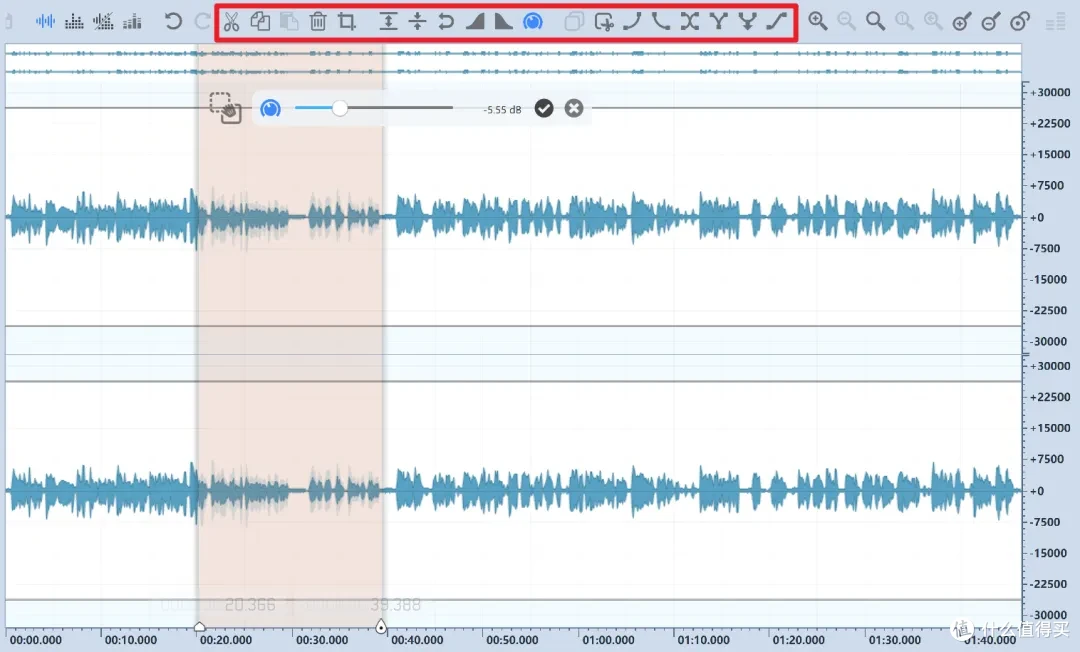Click the greyed-out zoom-out magnifier

pyautogui.click(x=847, y=21)
